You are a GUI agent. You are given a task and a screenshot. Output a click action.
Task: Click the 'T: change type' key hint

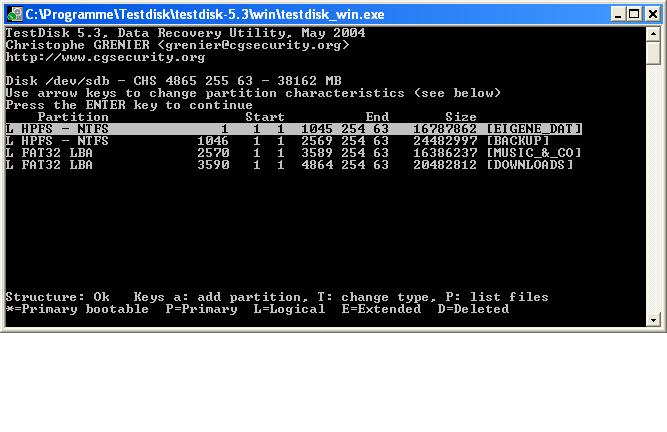click(376, 297)
